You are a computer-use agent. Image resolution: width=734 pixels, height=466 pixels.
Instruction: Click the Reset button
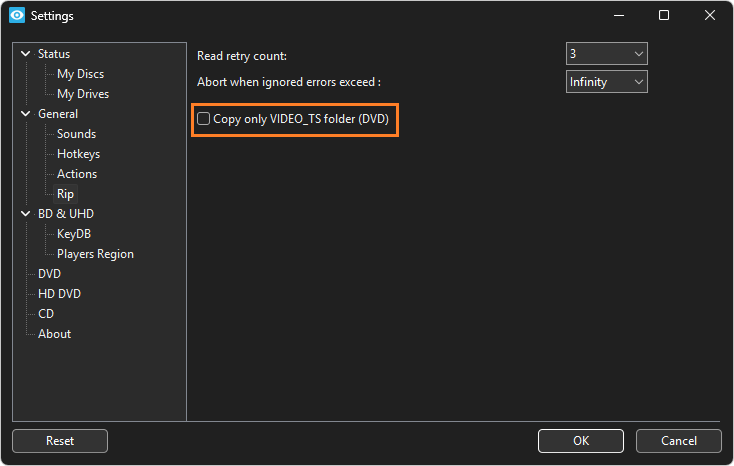pyautogui.click(x=60, y=441)
